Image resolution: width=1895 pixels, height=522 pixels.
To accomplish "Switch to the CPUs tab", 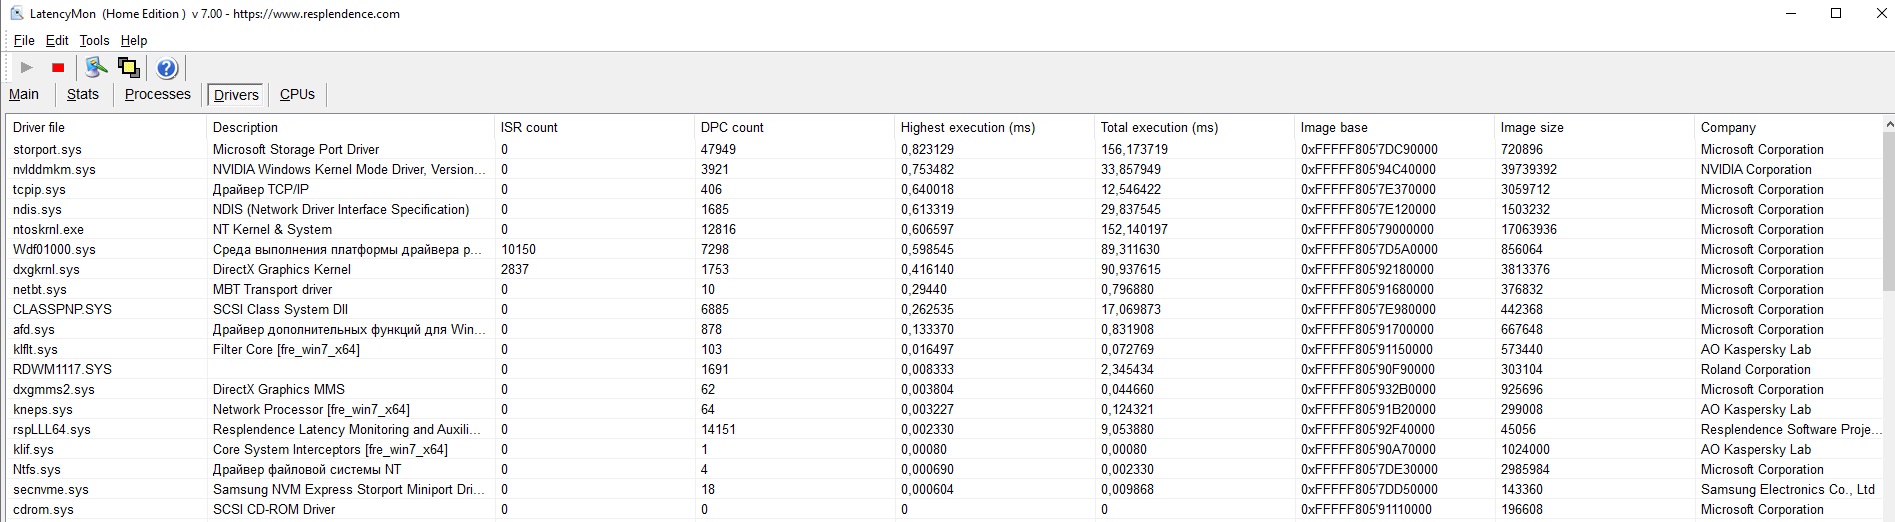I will click(297, 95).
